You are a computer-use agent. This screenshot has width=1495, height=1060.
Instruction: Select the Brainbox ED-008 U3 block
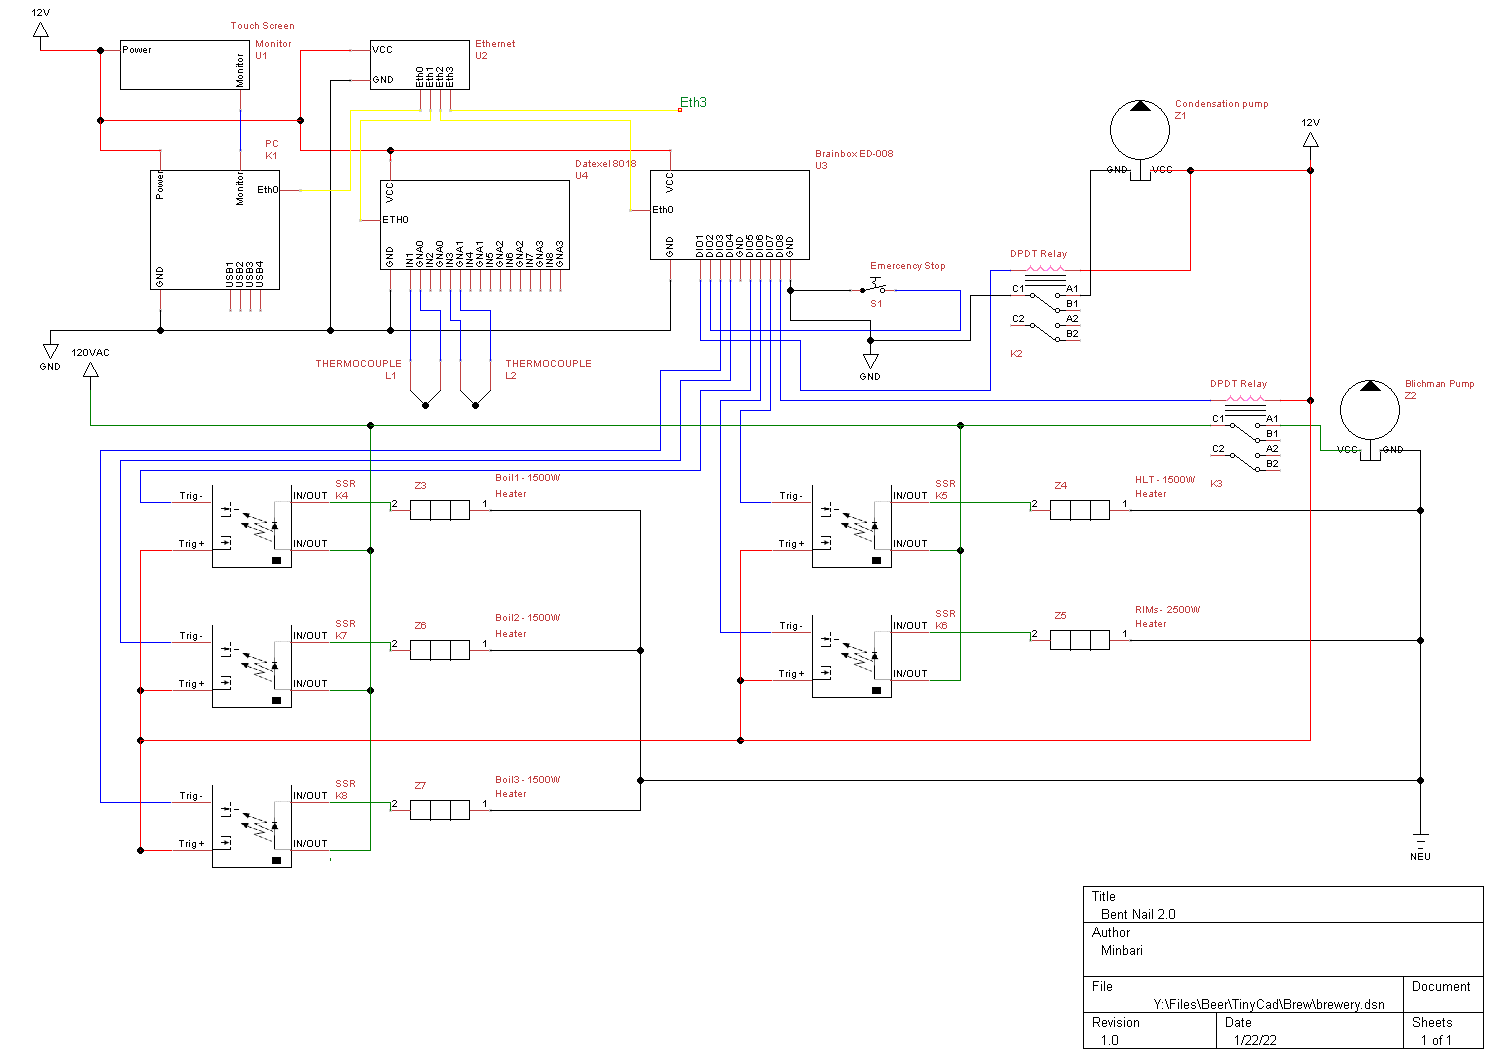click(x=730, y=215)
